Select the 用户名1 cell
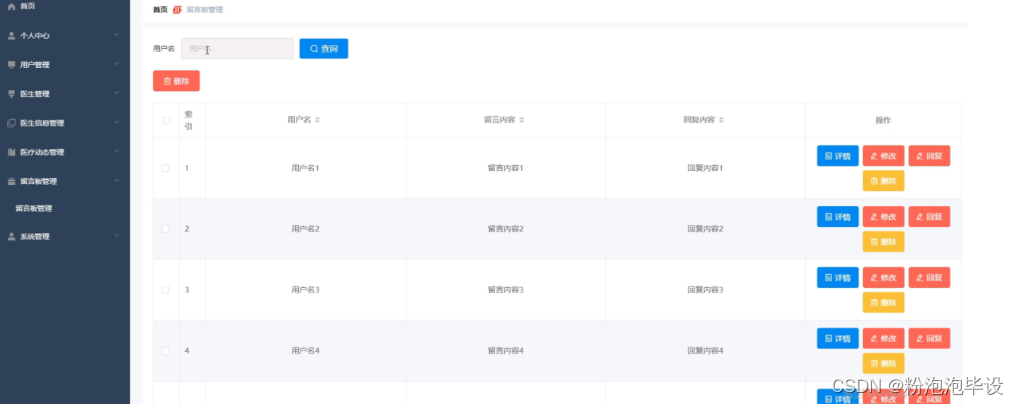The height and width of the screenshot is (405, 1019). coord(305,168)
